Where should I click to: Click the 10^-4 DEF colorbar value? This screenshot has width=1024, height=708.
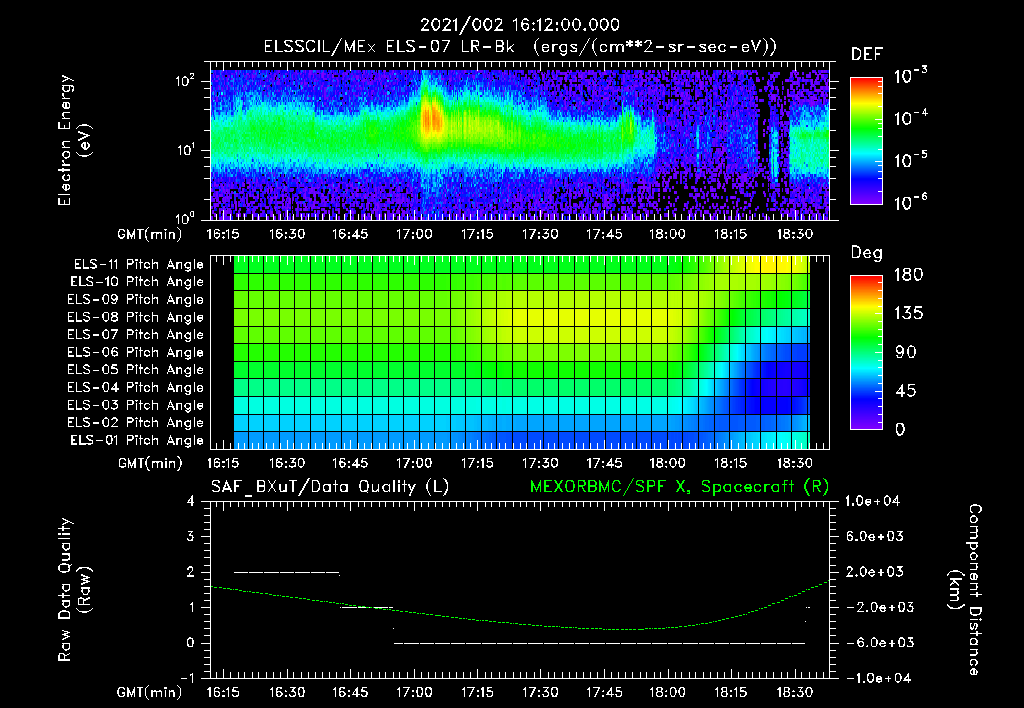(x=910, y=118)
